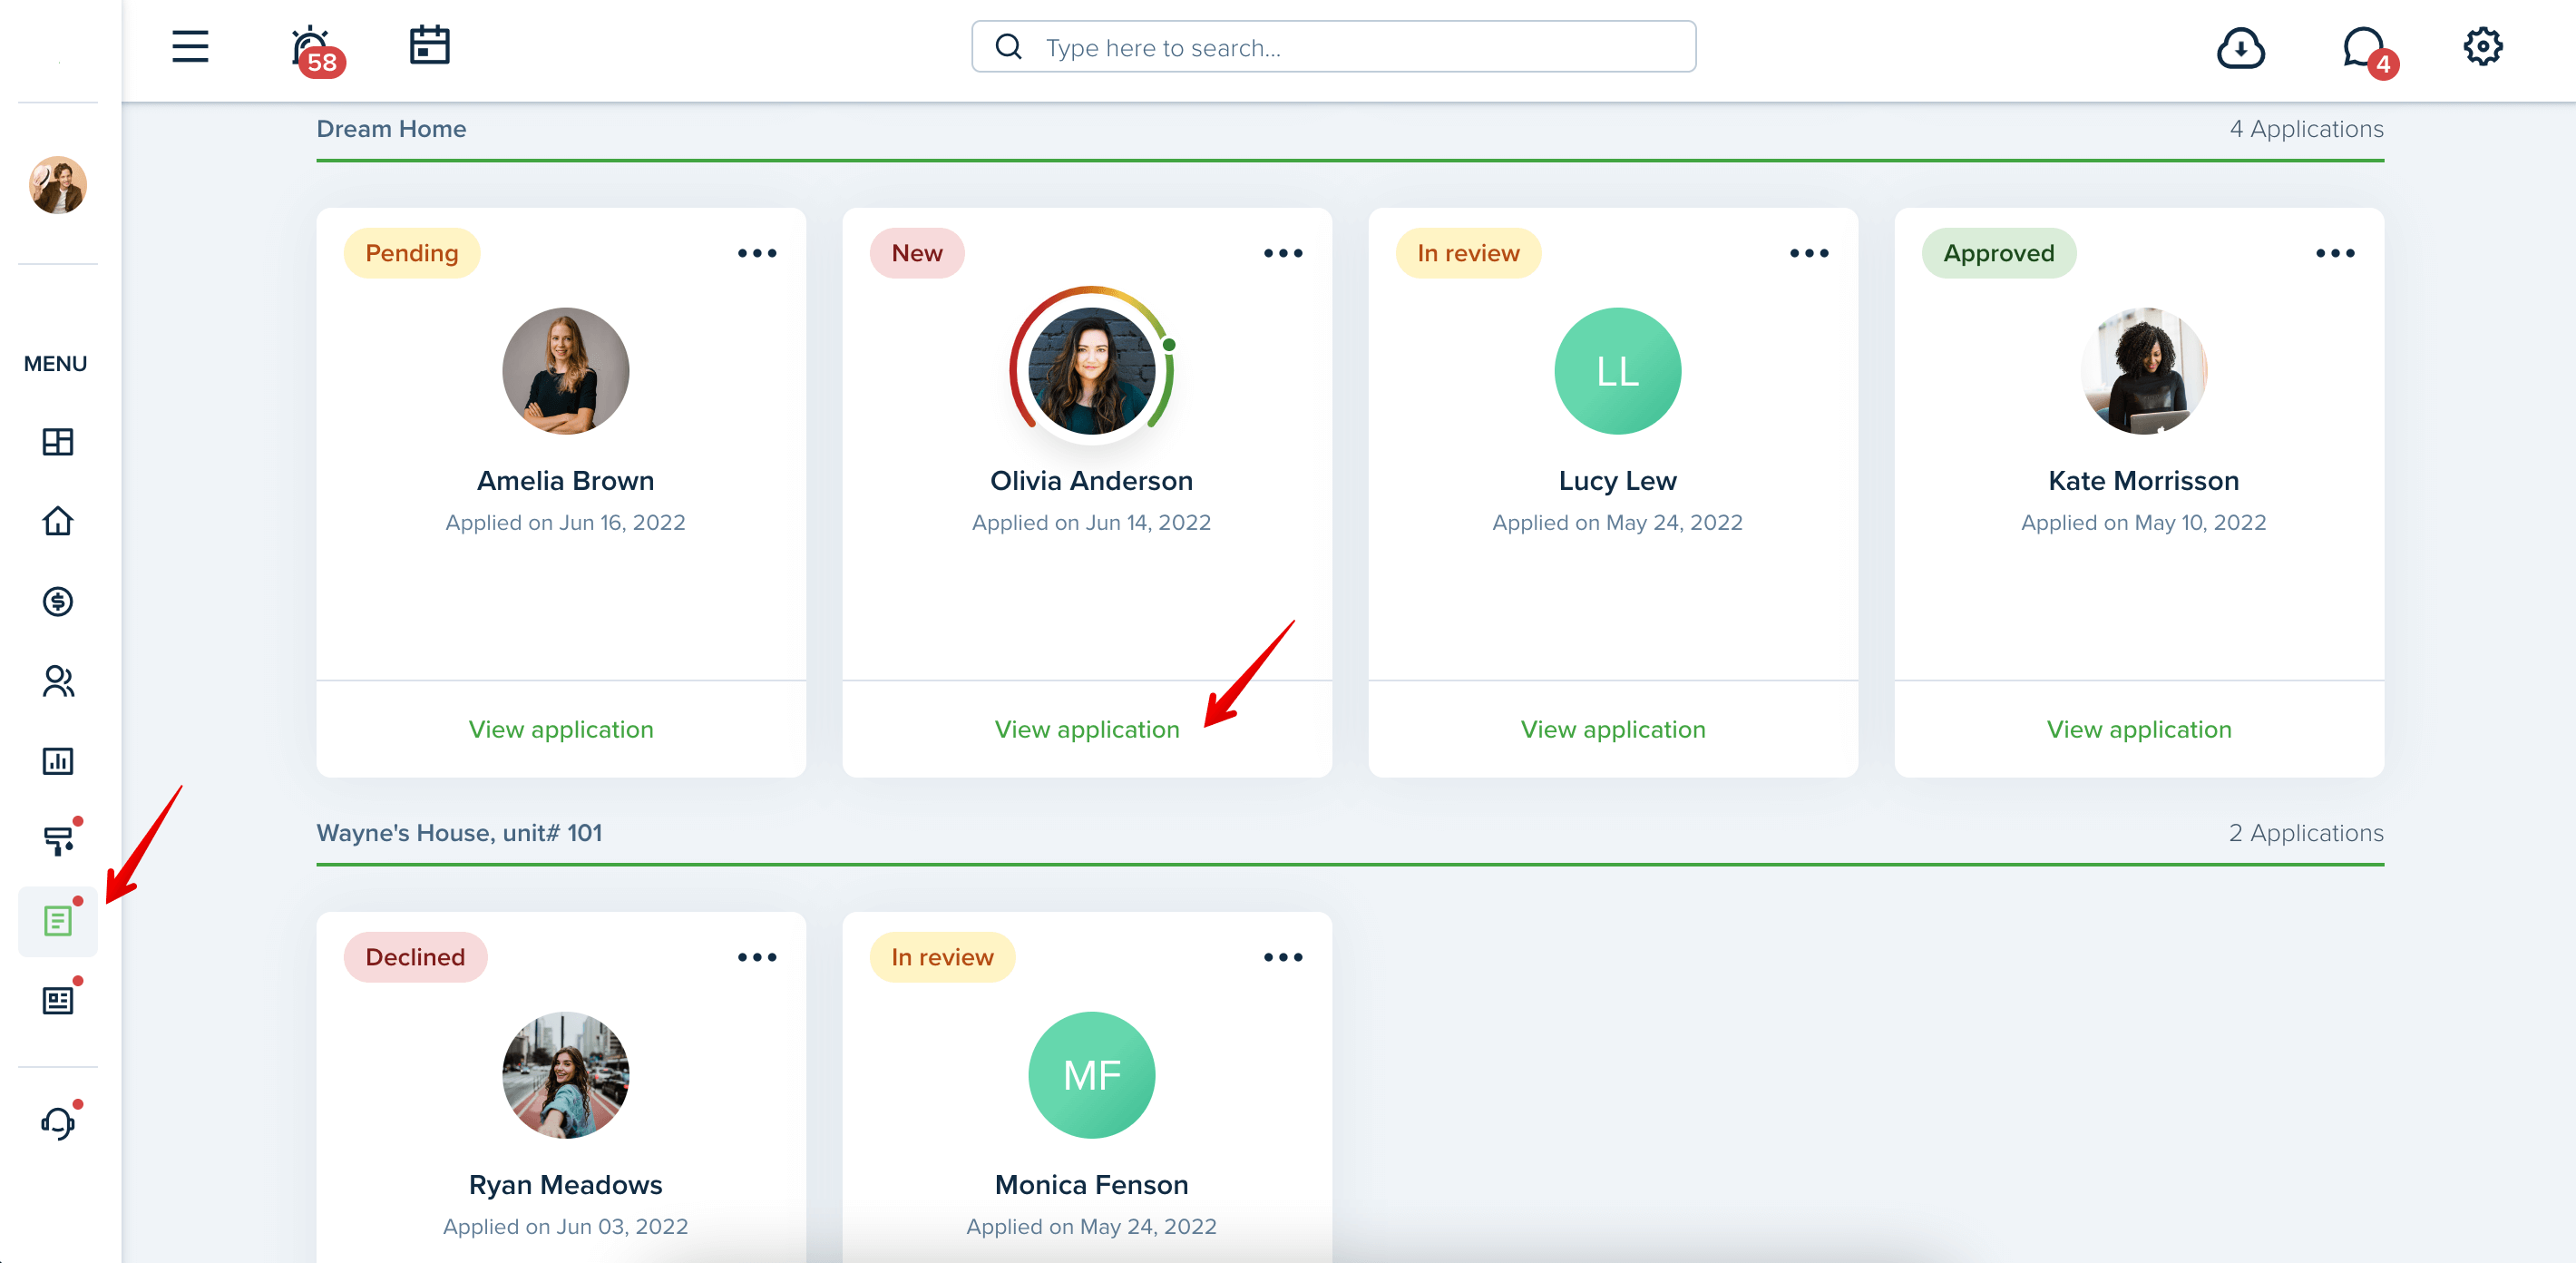Open options menu for Ryan Meadows card

(757, 958)
